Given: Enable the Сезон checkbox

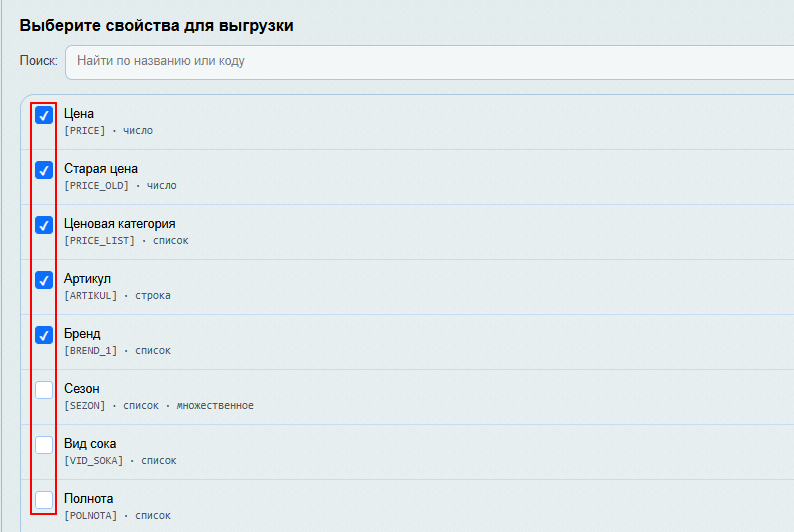Looking at the screenshot, I should (44, 390).
